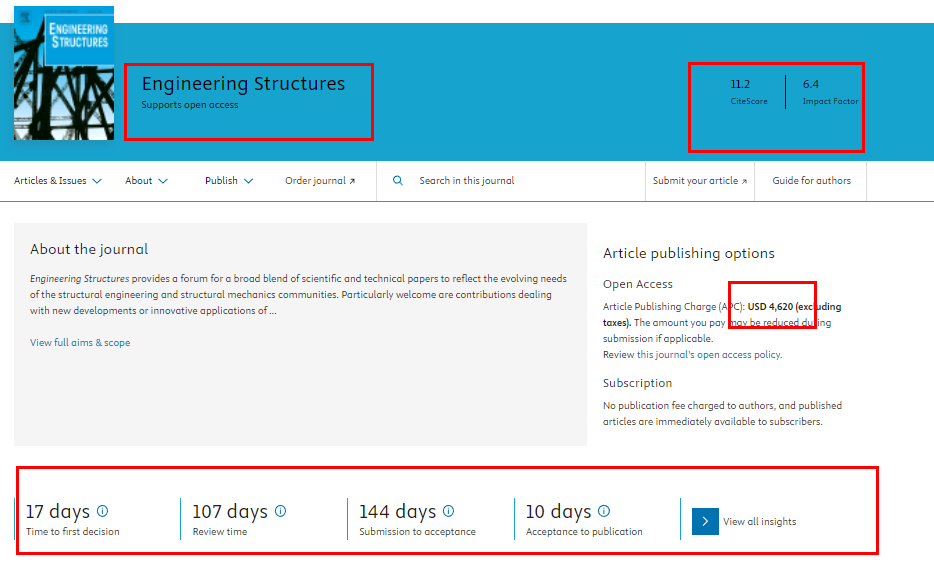This screenshot has width=934, height=565.
Task: Click the info icon beside 10 days
Action: click(604, 511)
